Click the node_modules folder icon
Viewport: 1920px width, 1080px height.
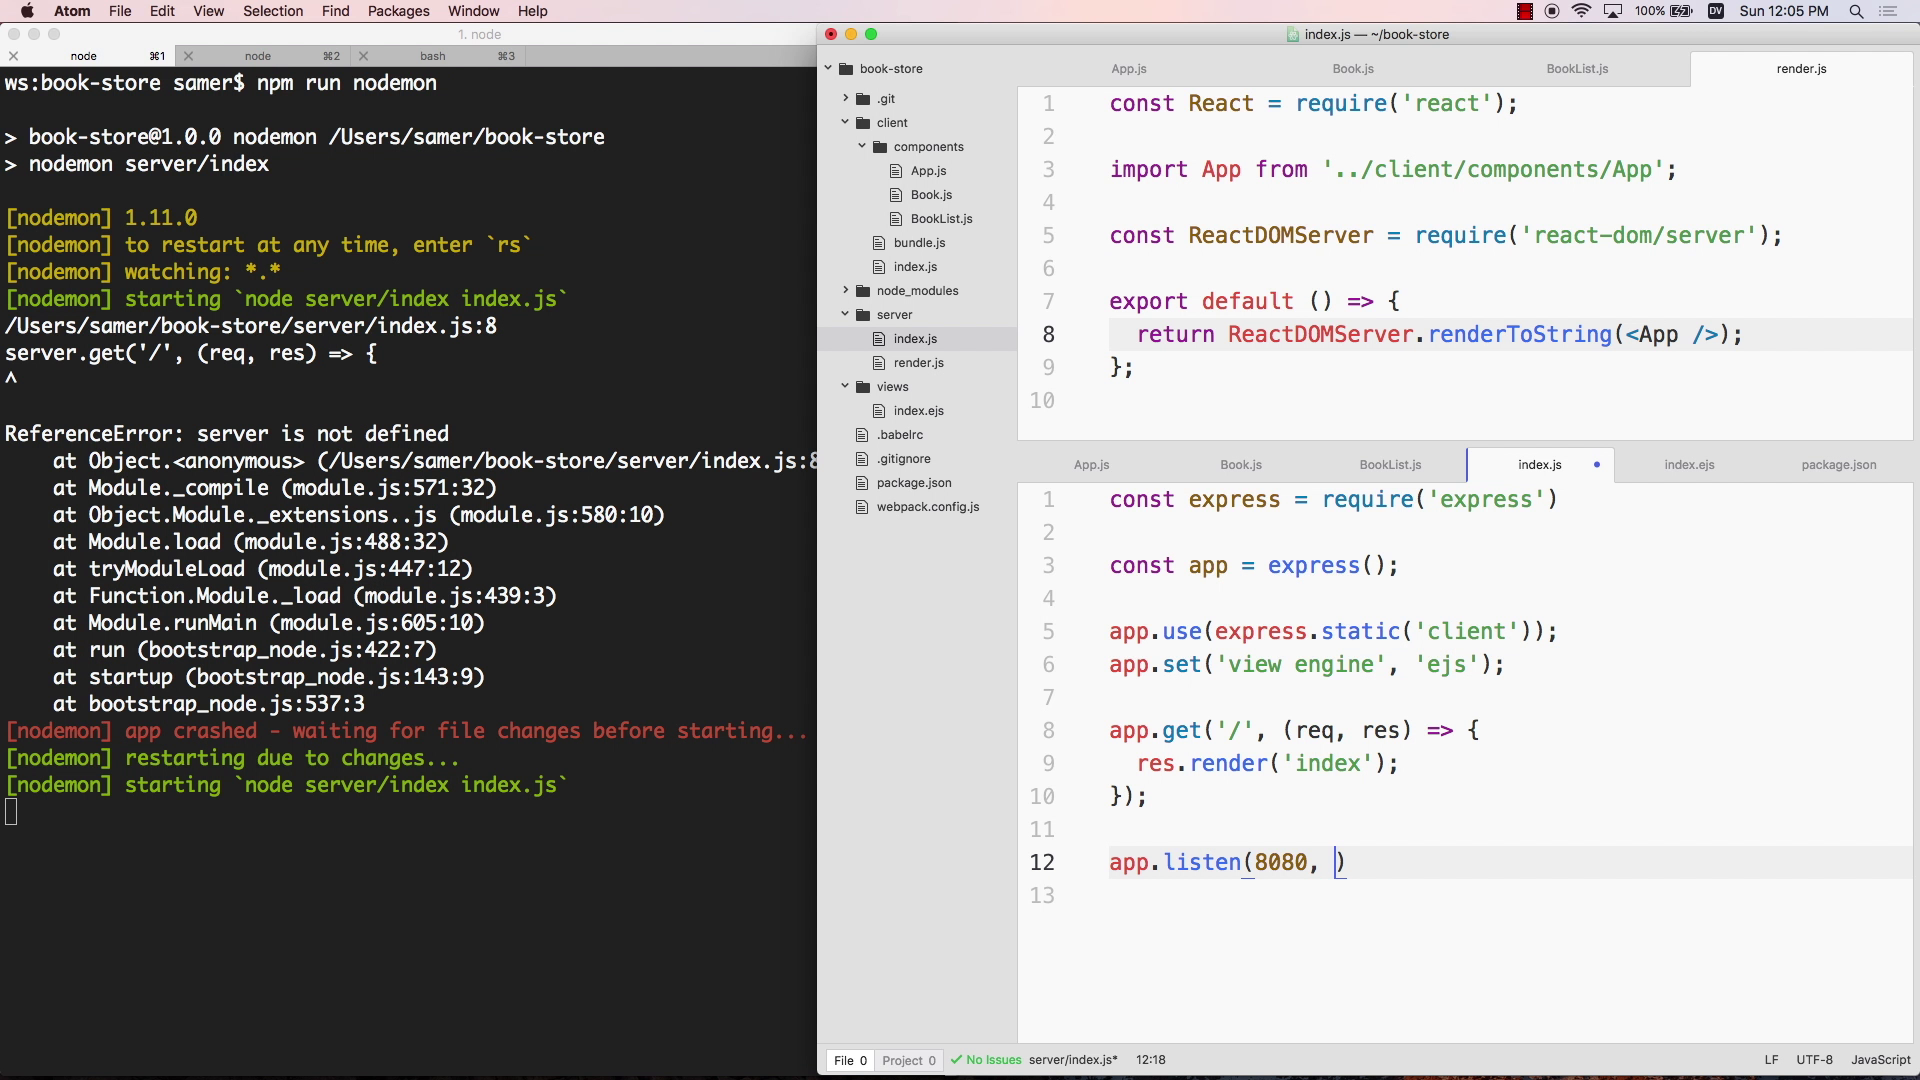(863, 291)
